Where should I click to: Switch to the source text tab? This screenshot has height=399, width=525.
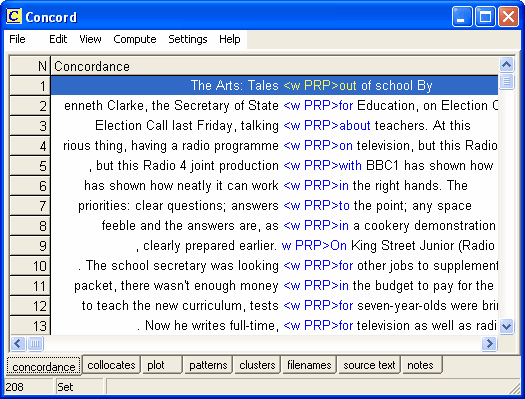(x=369, y=365)
